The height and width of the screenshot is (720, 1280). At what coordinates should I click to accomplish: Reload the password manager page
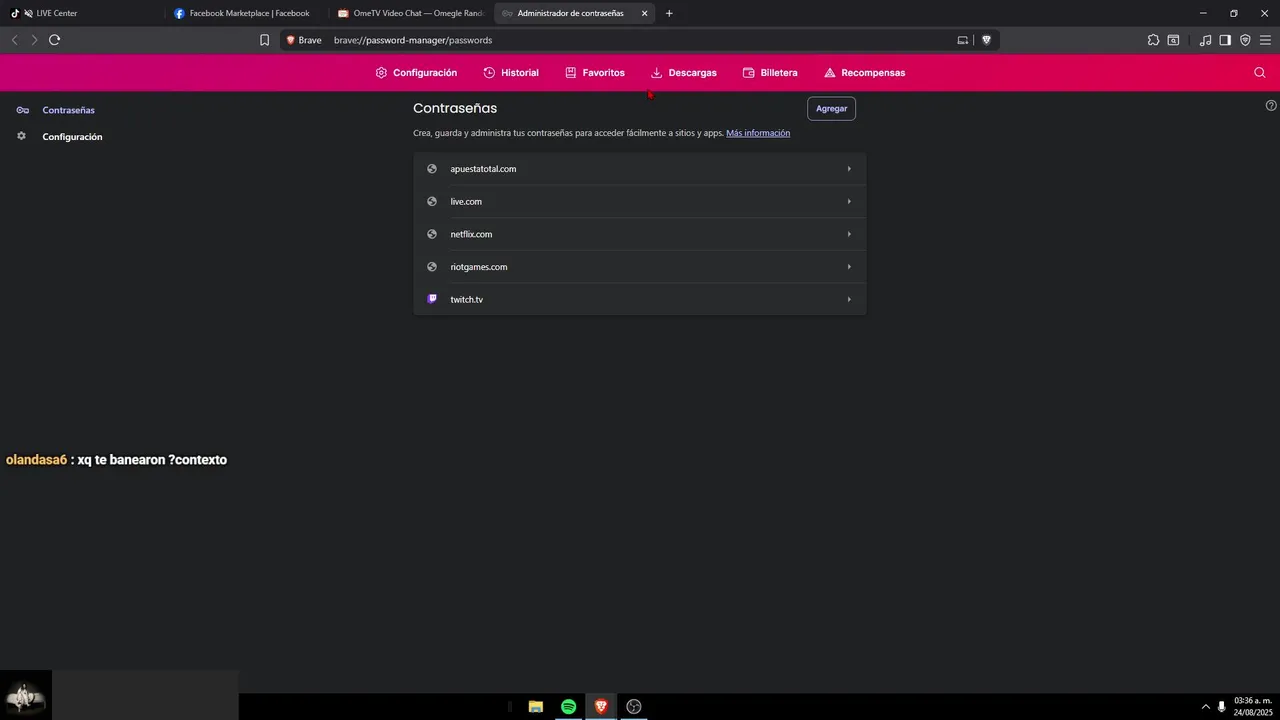[x=54, y=40]
